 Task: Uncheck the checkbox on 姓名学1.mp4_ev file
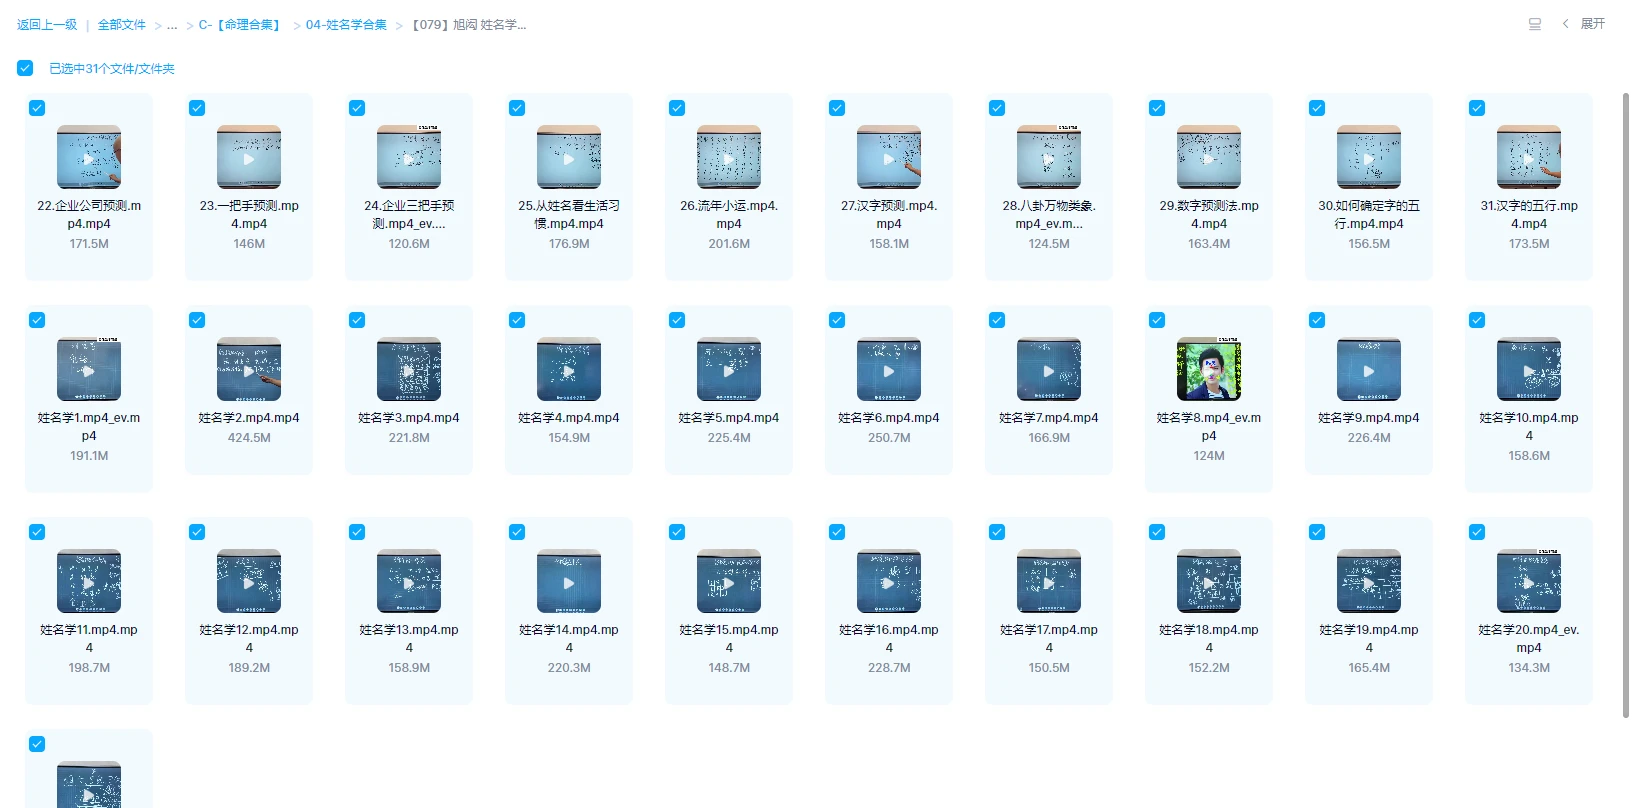click(x=37, y=320)
